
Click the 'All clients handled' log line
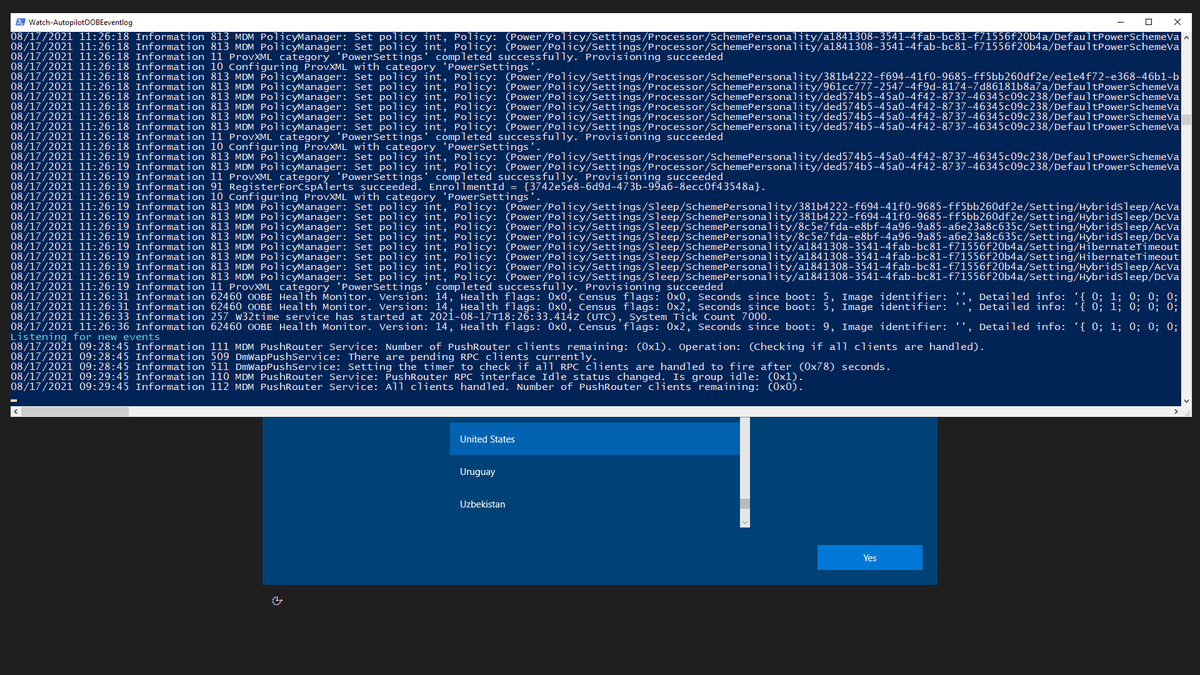coord(407,387)
